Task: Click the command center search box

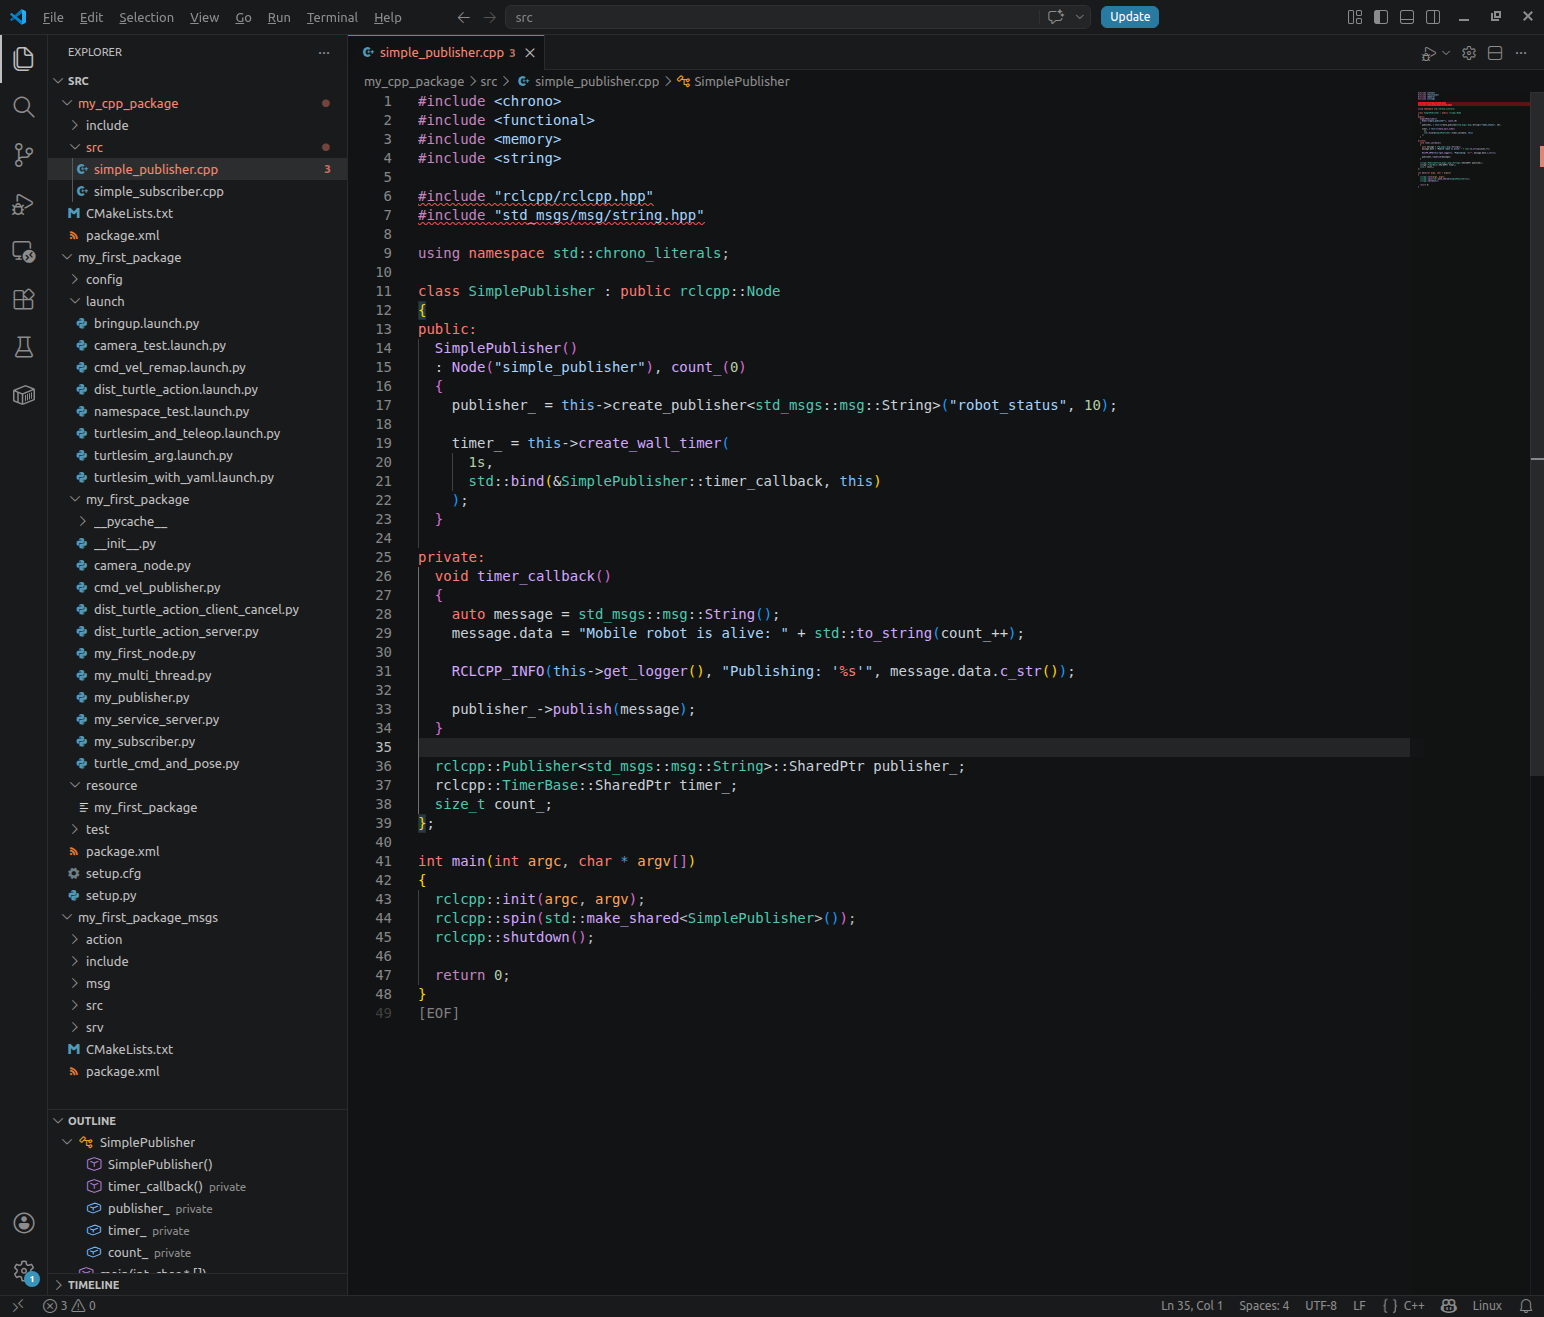Action: [773, 17]
